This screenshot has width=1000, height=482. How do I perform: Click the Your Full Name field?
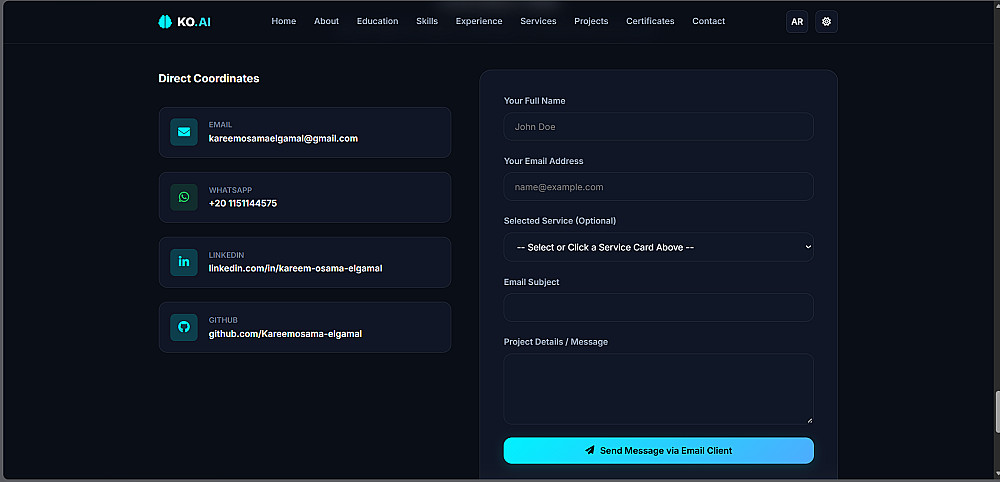click(659, 127)
